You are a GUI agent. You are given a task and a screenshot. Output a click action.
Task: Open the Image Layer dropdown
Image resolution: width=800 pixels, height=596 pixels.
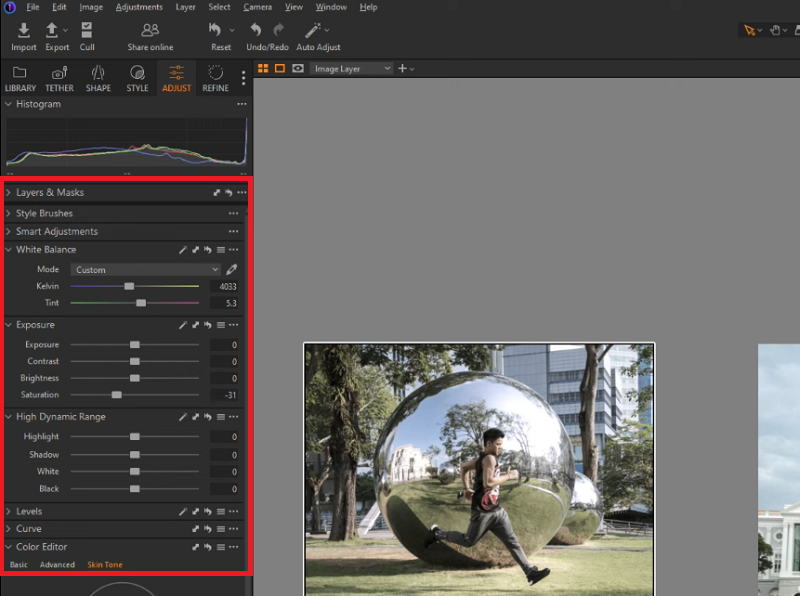[x=351, y=68]
